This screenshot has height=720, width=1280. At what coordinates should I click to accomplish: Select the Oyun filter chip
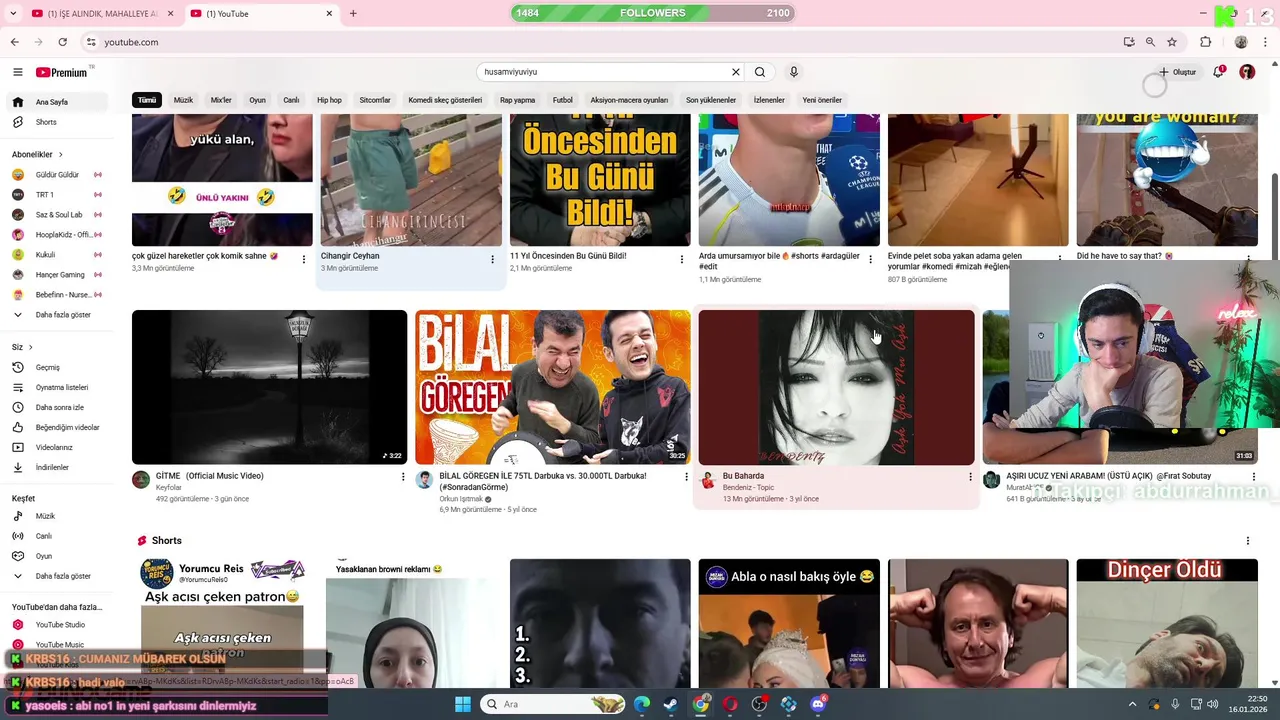[257, 100]
